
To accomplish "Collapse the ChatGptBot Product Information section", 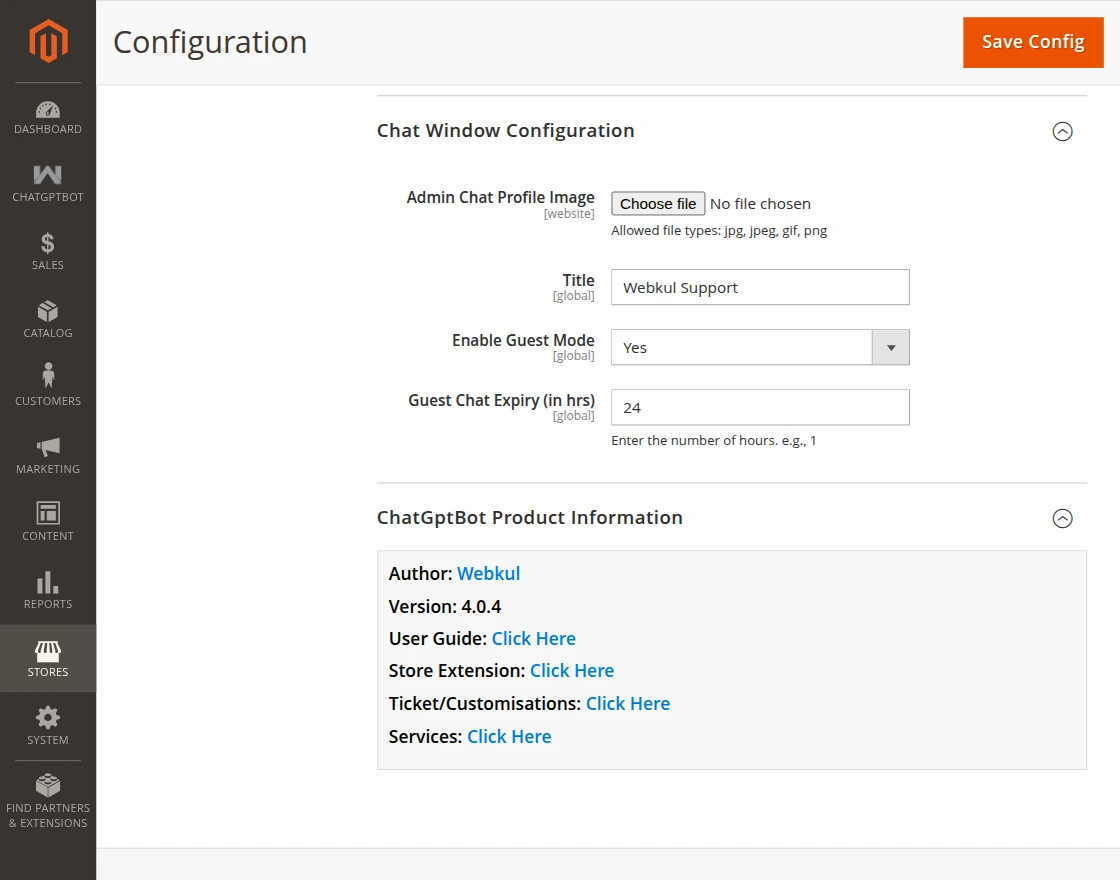I will click(1063, 518).
